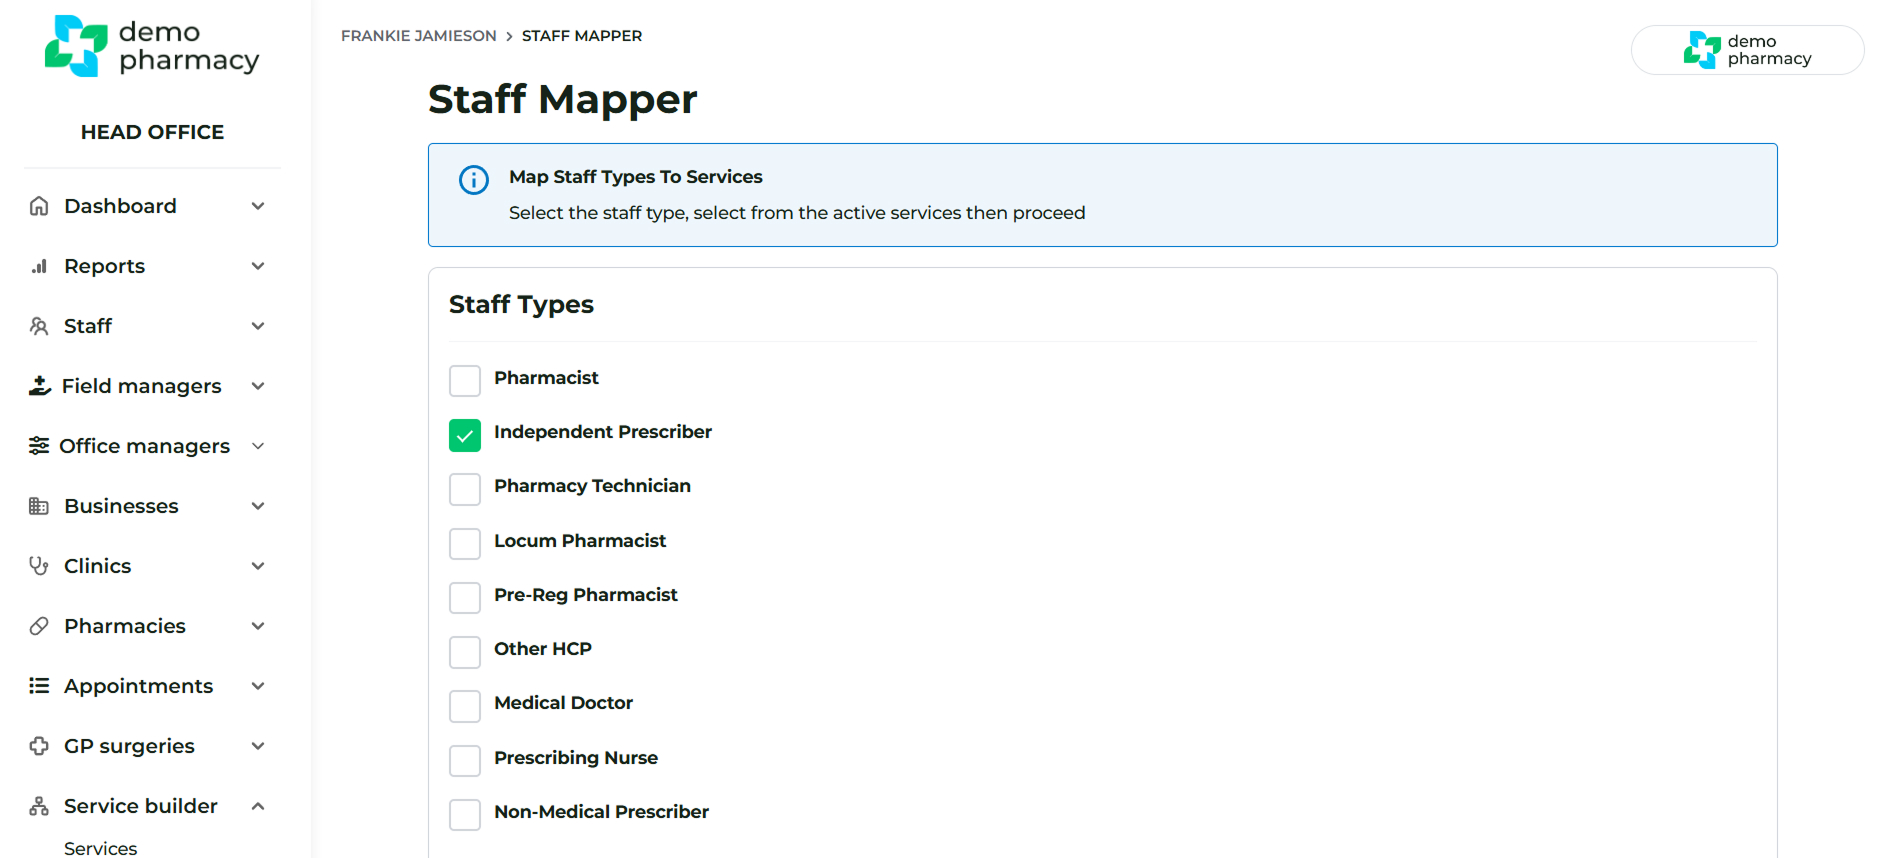The width and height of the screenshot is (1886, 858).
Task: Click the Pharmacies pill icon
Action: point(39,626)
